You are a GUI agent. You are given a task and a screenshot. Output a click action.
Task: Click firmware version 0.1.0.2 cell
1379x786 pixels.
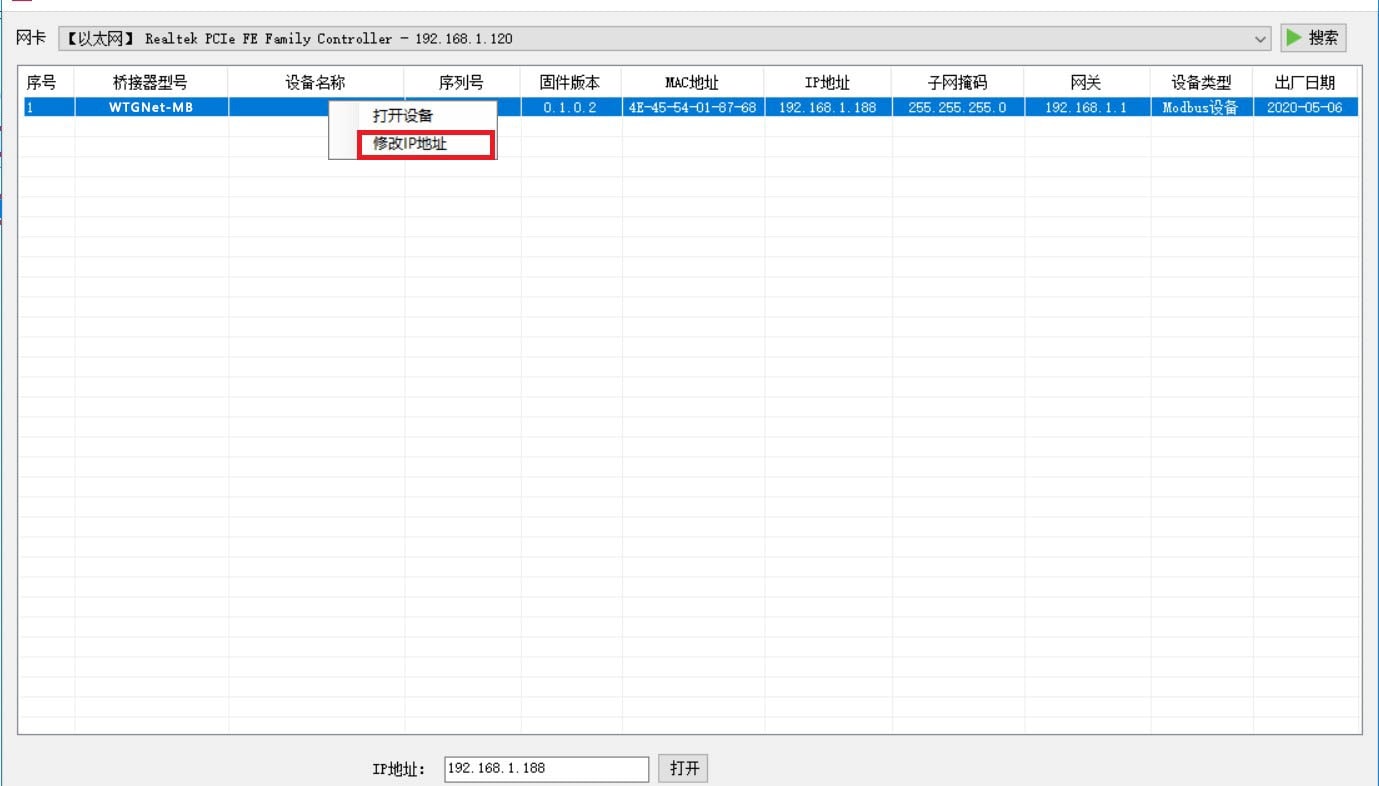(x=570, y=107)
